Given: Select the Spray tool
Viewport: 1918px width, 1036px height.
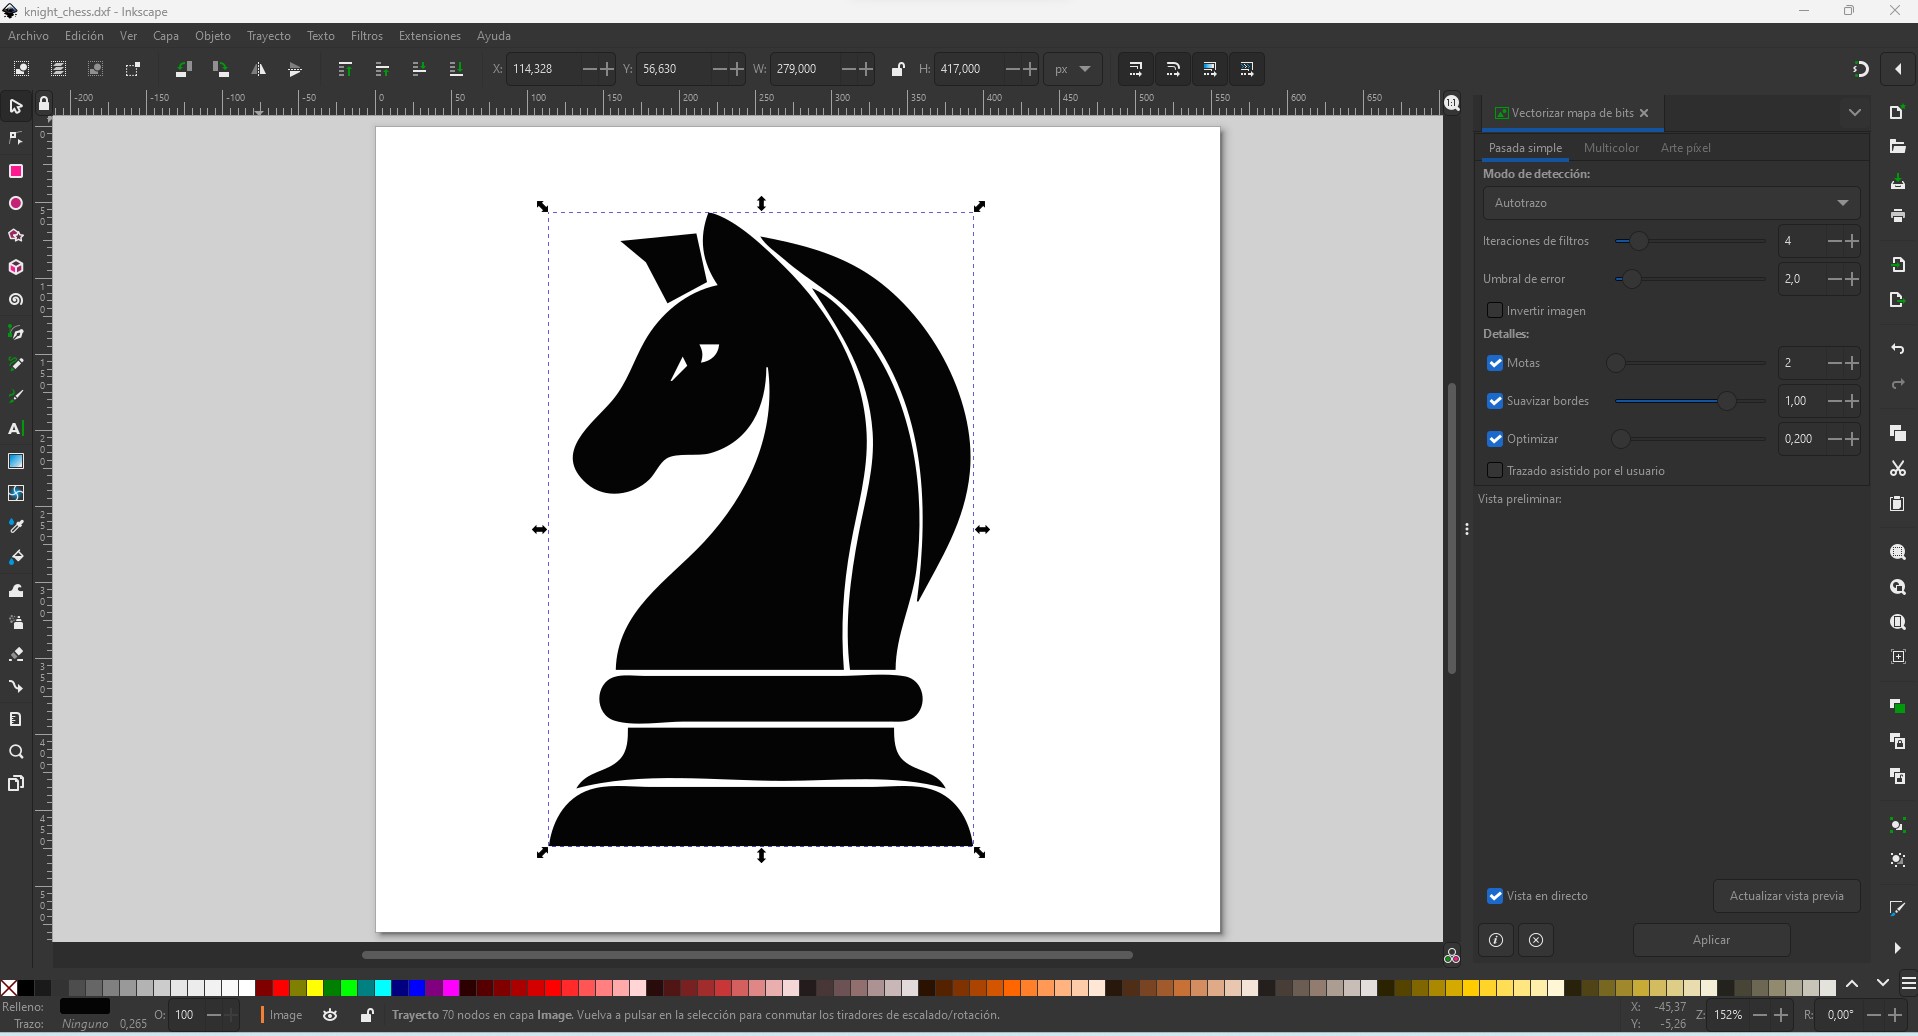Looking at the screenshot, I should point(16,622).
